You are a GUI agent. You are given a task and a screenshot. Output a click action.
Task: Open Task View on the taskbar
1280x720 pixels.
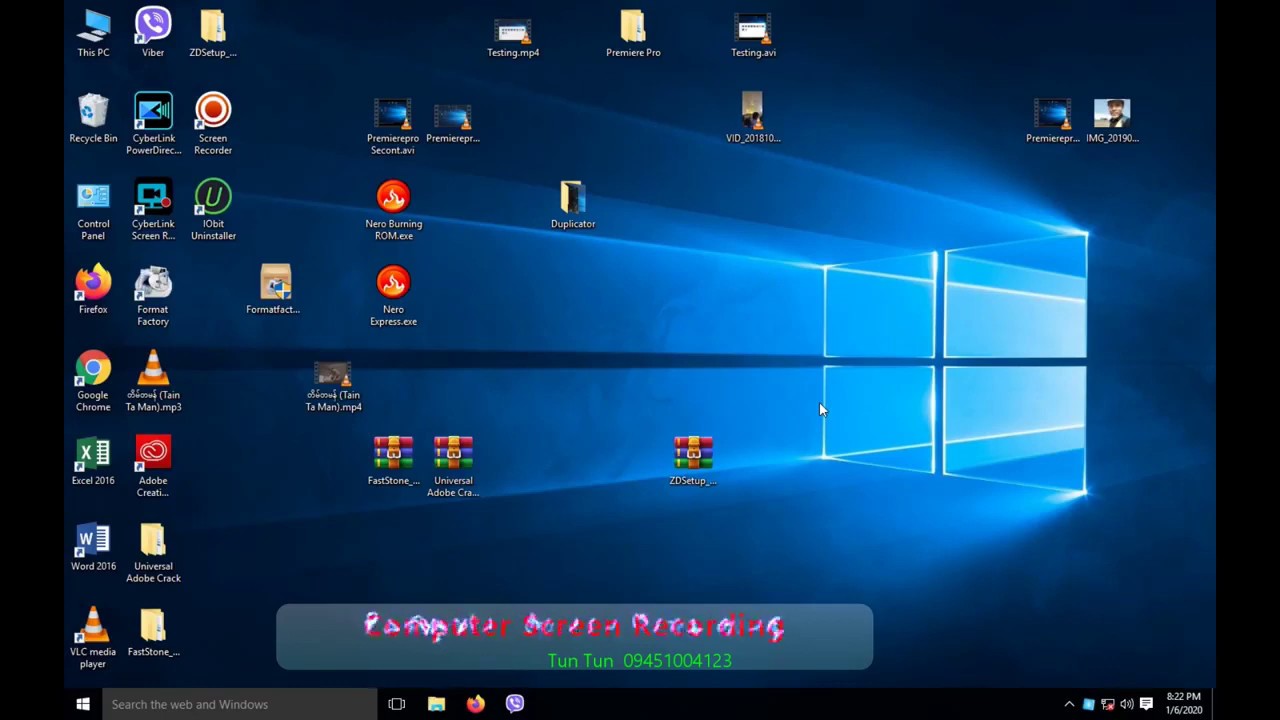click(x=396, y=704)
